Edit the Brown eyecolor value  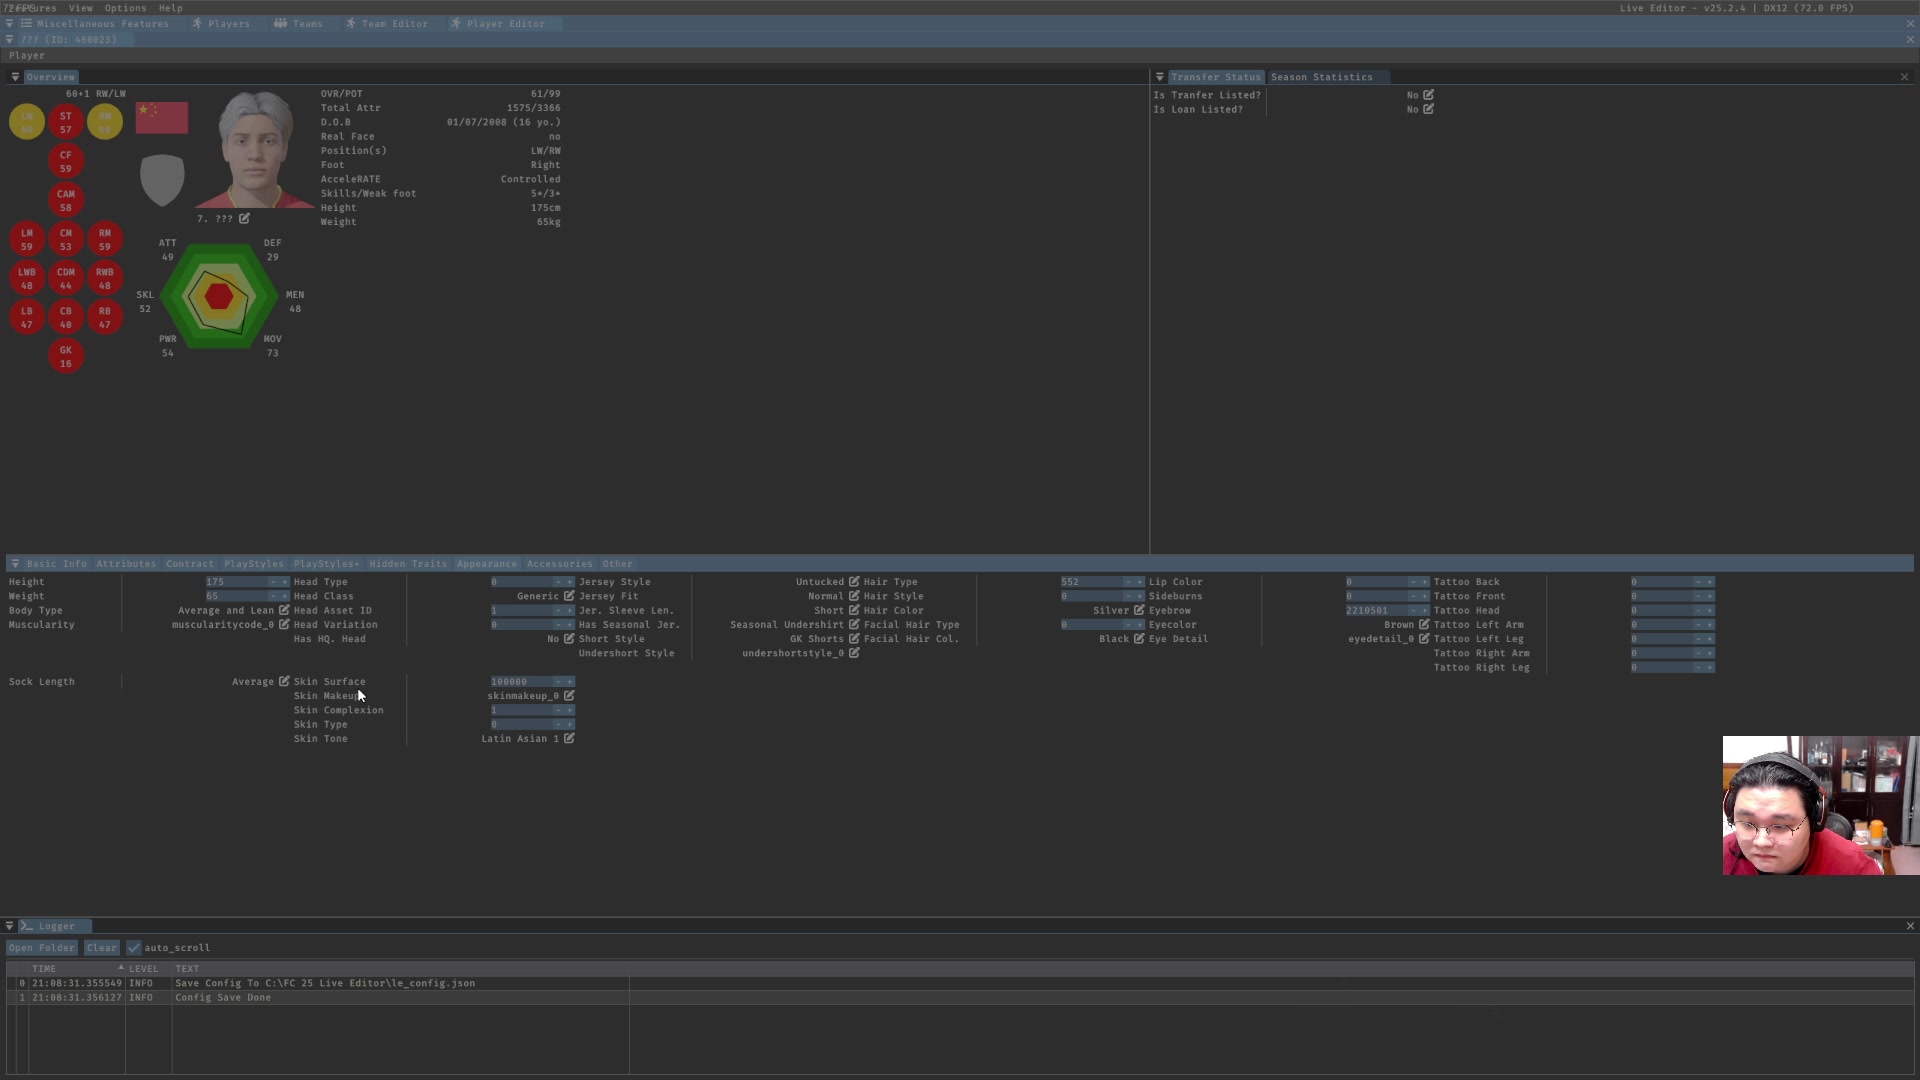tap(1424, 625)
